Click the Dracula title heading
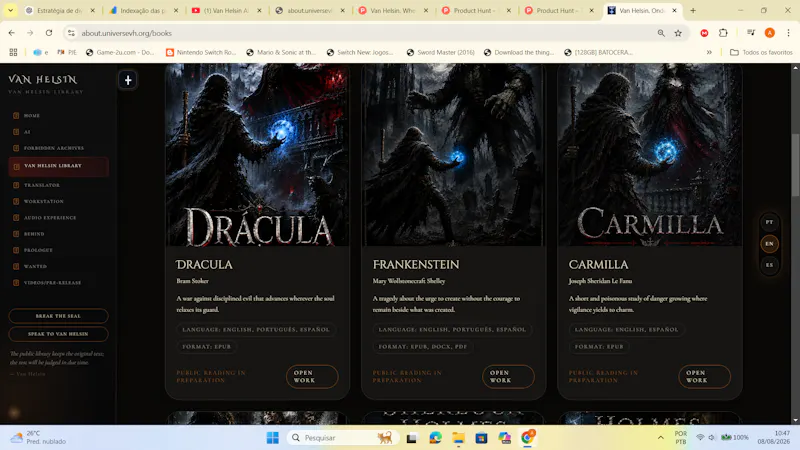Screen dimensions: 800x450 (204, 264)
